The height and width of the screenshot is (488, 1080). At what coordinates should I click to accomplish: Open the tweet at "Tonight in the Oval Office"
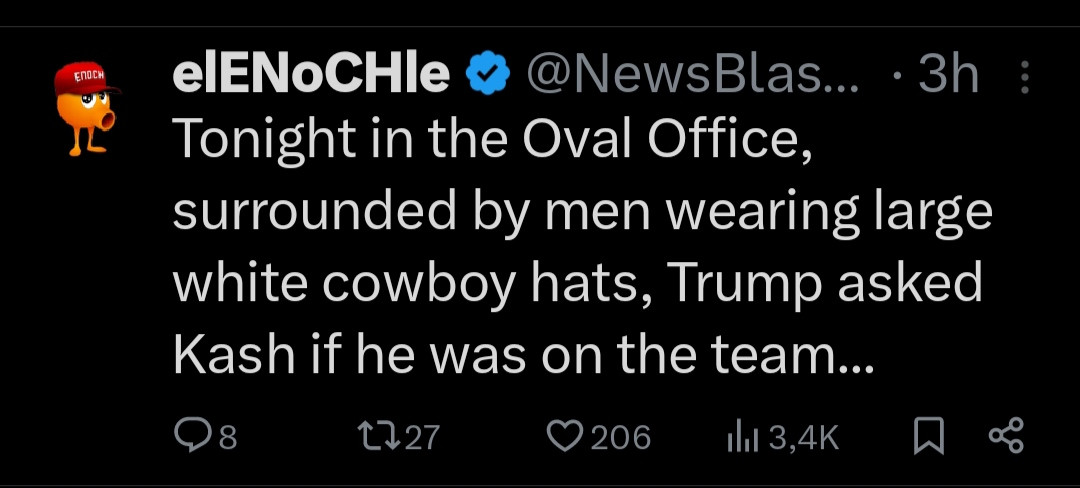(492, 143)
